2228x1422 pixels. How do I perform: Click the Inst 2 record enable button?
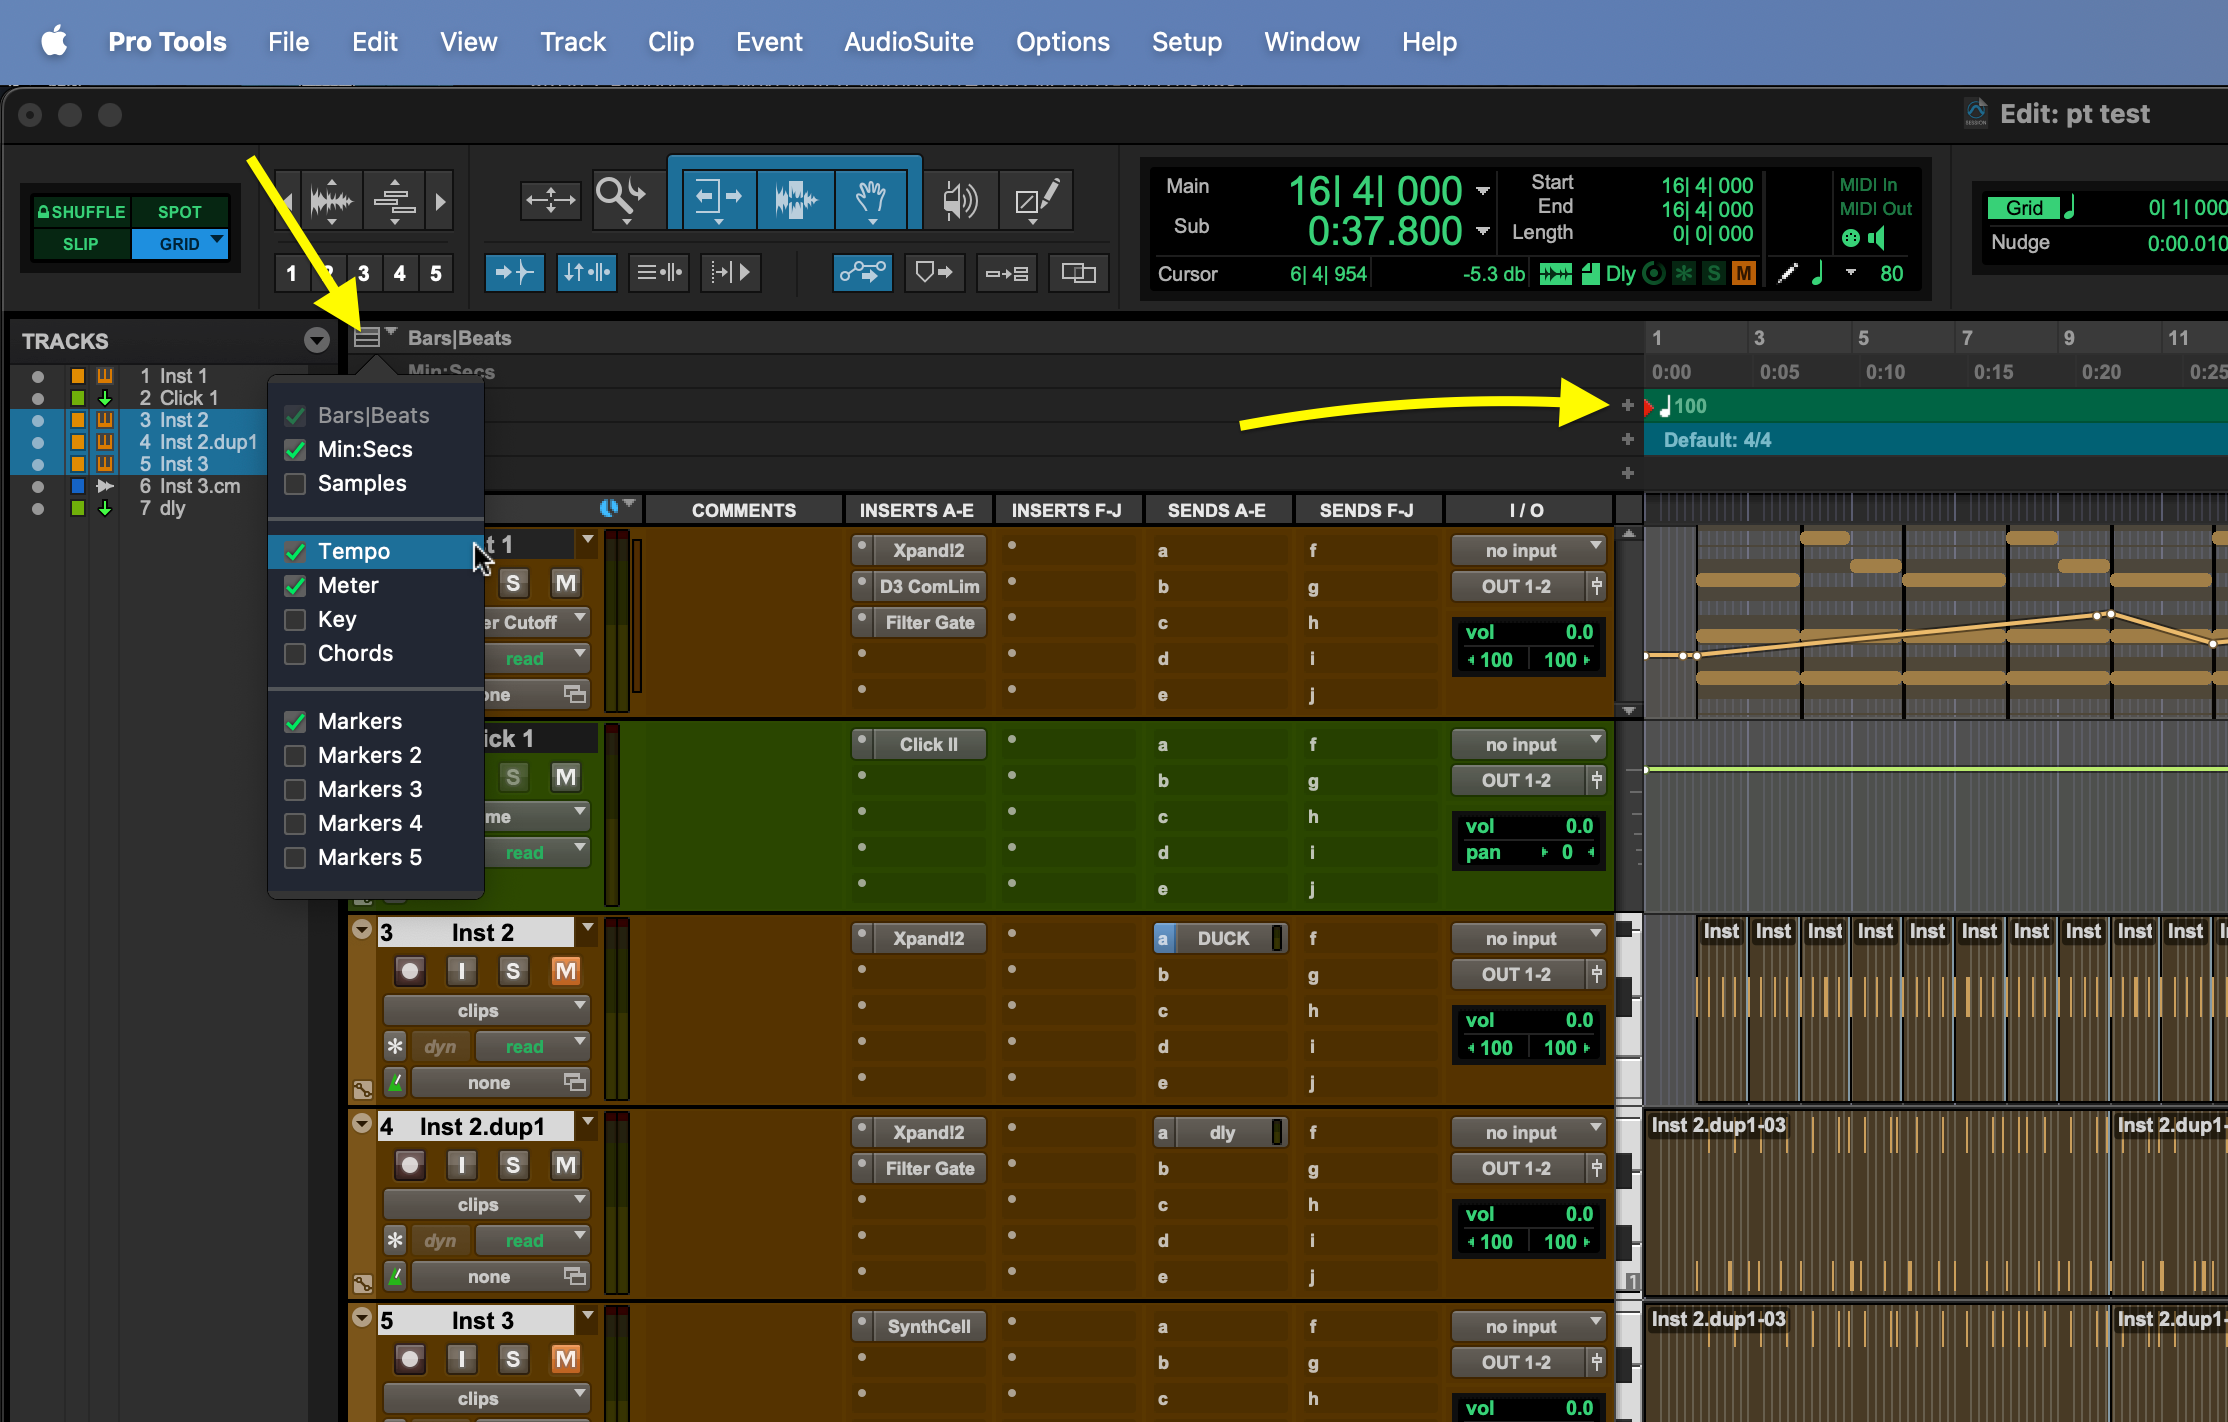(410, 971)
